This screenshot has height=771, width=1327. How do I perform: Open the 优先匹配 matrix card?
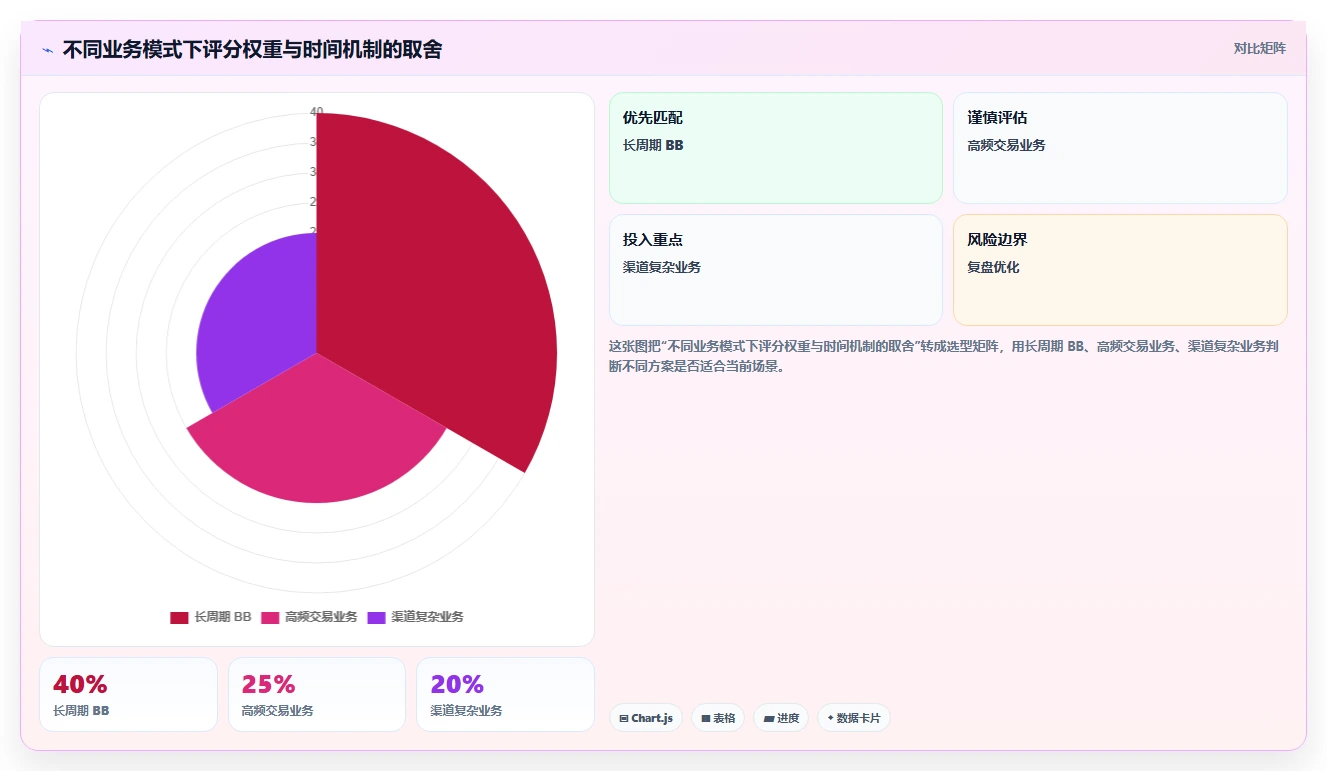tap(775, 148)
